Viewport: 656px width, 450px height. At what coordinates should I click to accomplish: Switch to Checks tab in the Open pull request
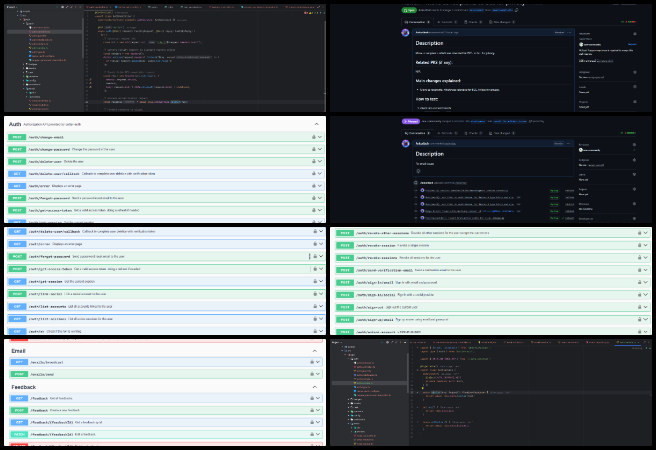point(474,22)
